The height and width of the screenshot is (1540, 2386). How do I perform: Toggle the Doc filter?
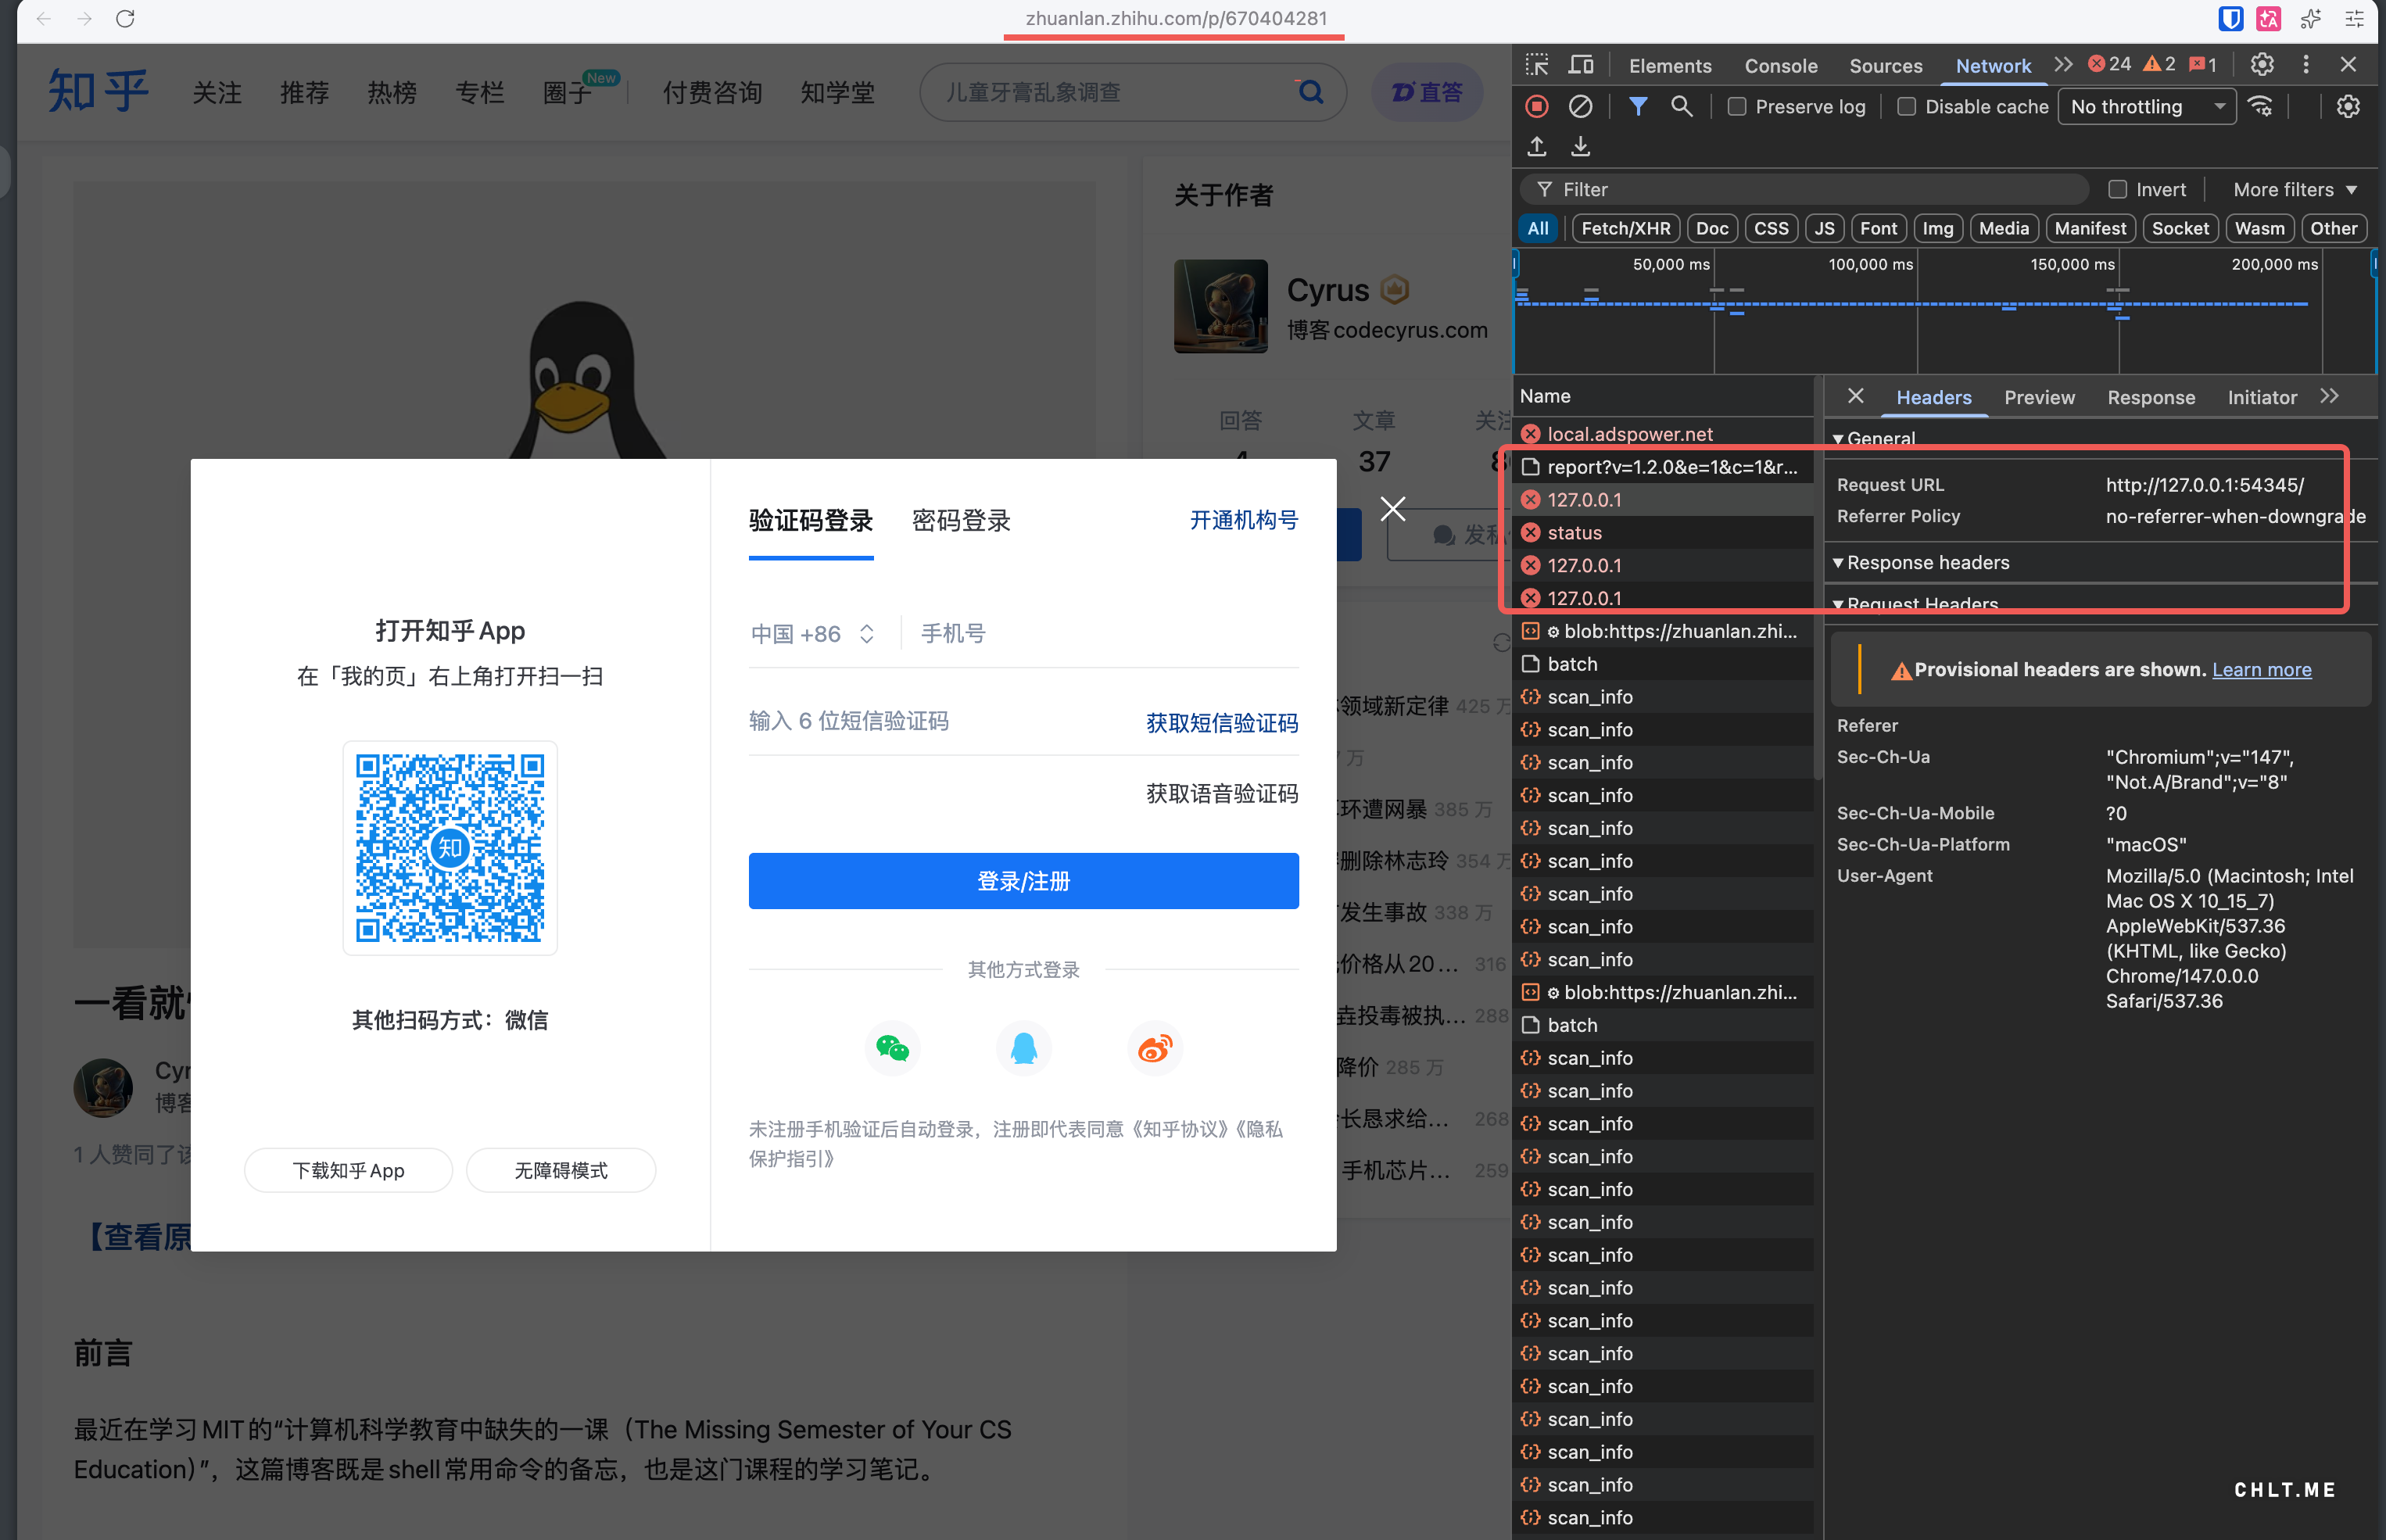1712,229
